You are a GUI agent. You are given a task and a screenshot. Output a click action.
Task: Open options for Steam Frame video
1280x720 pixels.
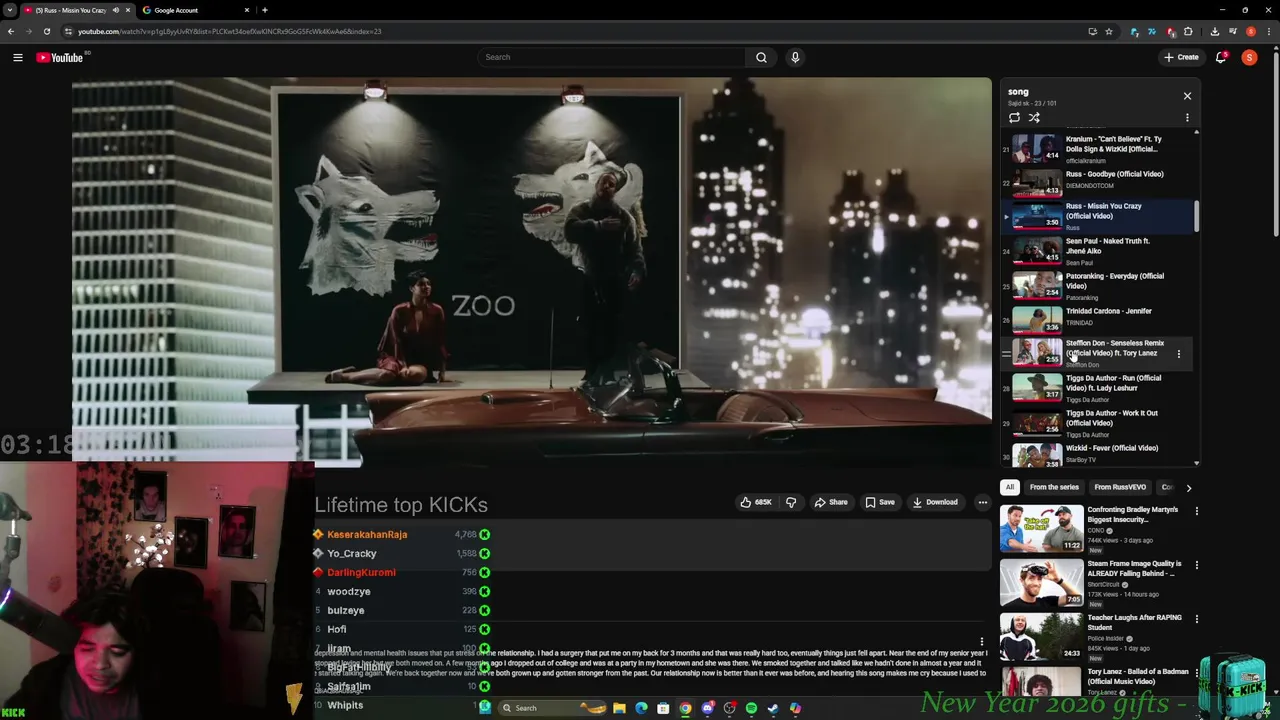pos(1196,565)
